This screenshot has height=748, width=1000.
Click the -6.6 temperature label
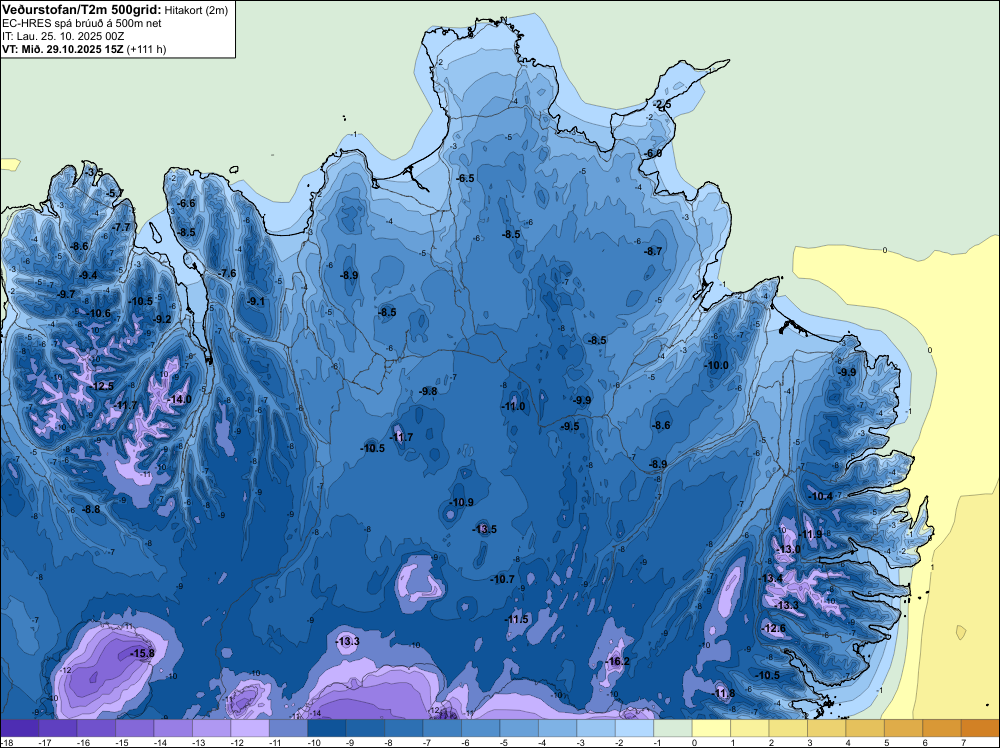point(186,203)
